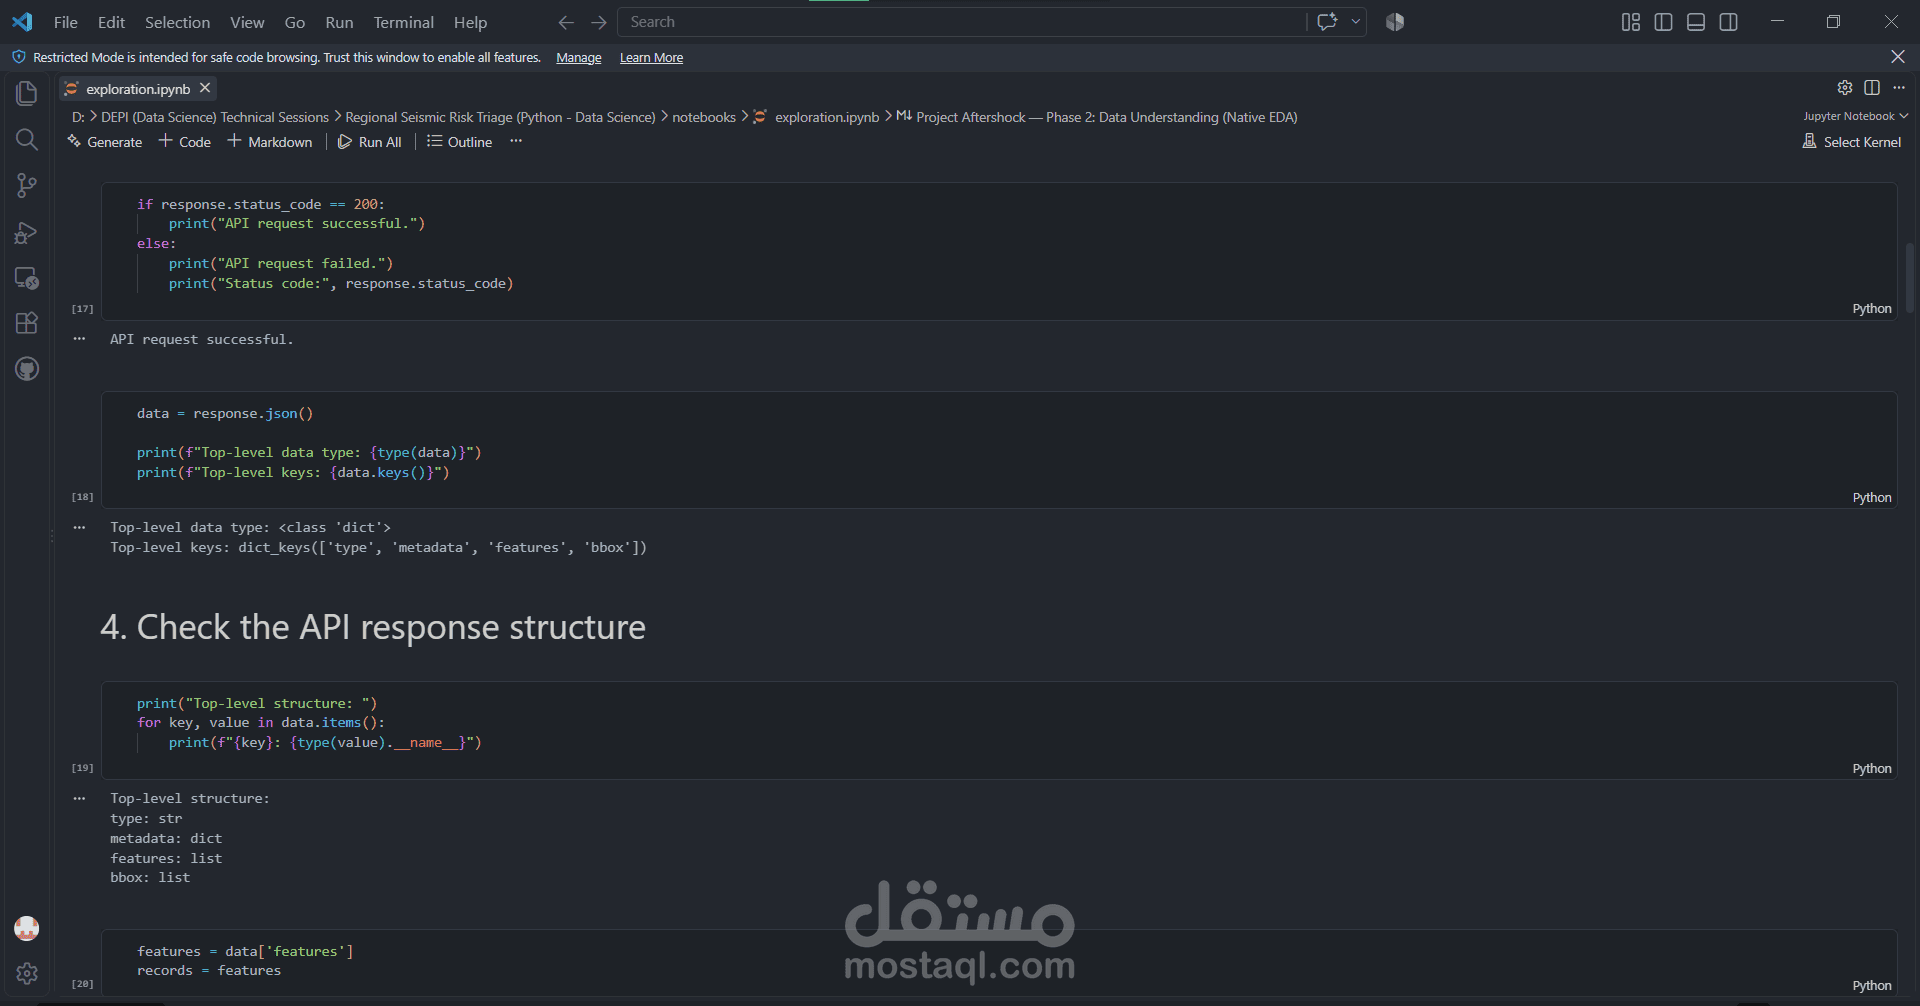Open Remote Explorer view
This screenshot has width=1920, height=1006.
click(27, 278)
